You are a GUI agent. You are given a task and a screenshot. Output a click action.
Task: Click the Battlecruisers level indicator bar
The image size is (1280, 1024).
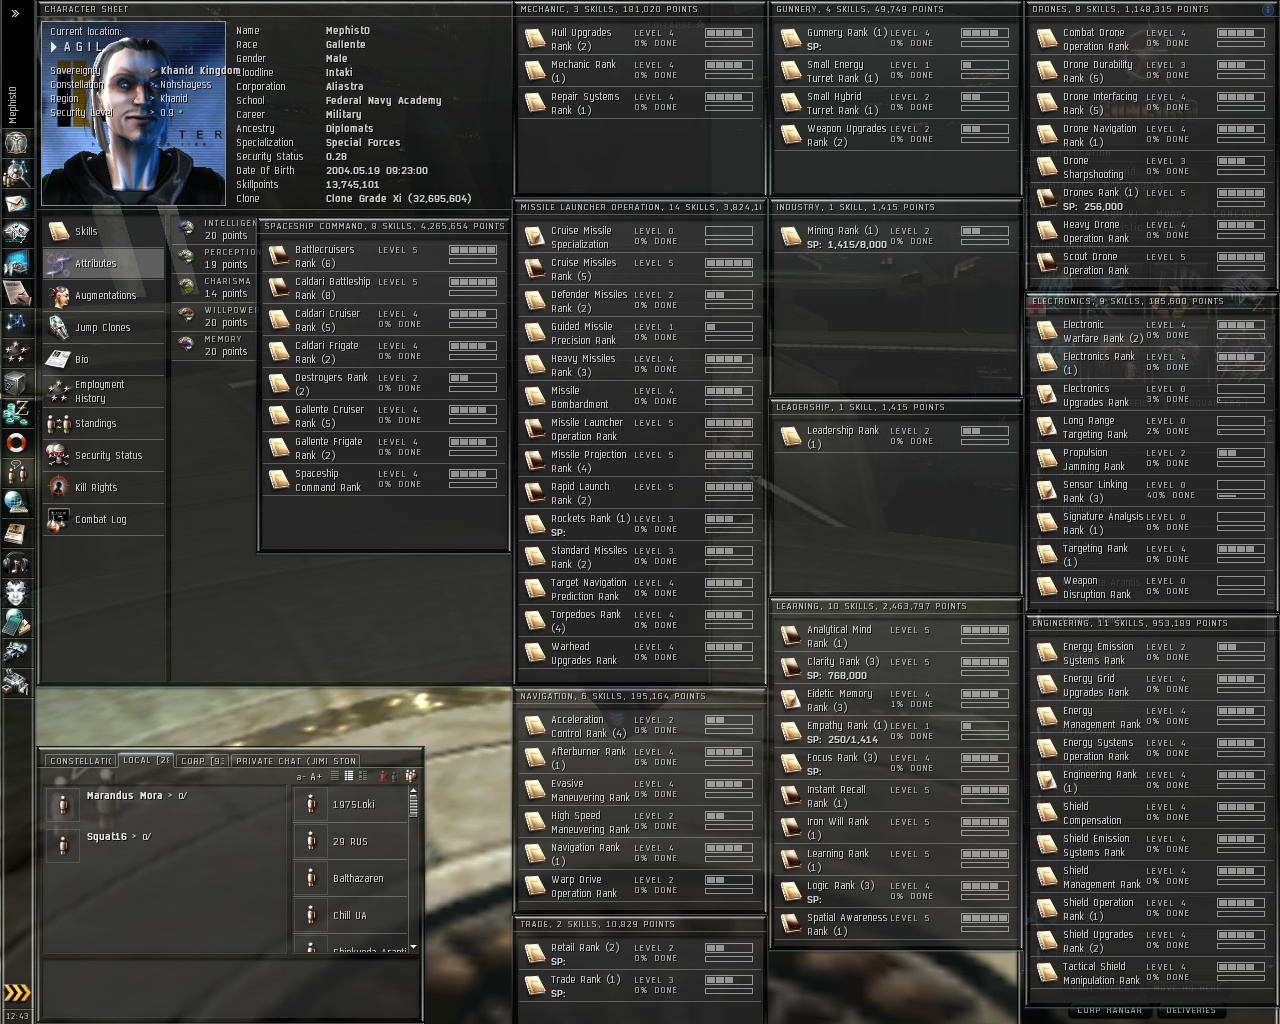pos(473,250)
